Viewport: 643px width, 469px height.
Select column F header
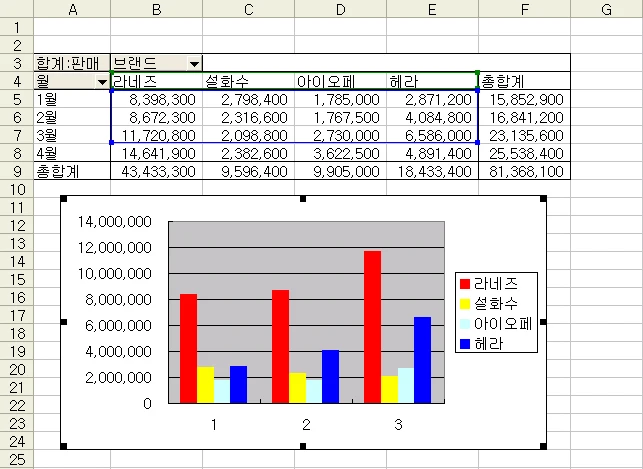(x=524, y=9)
